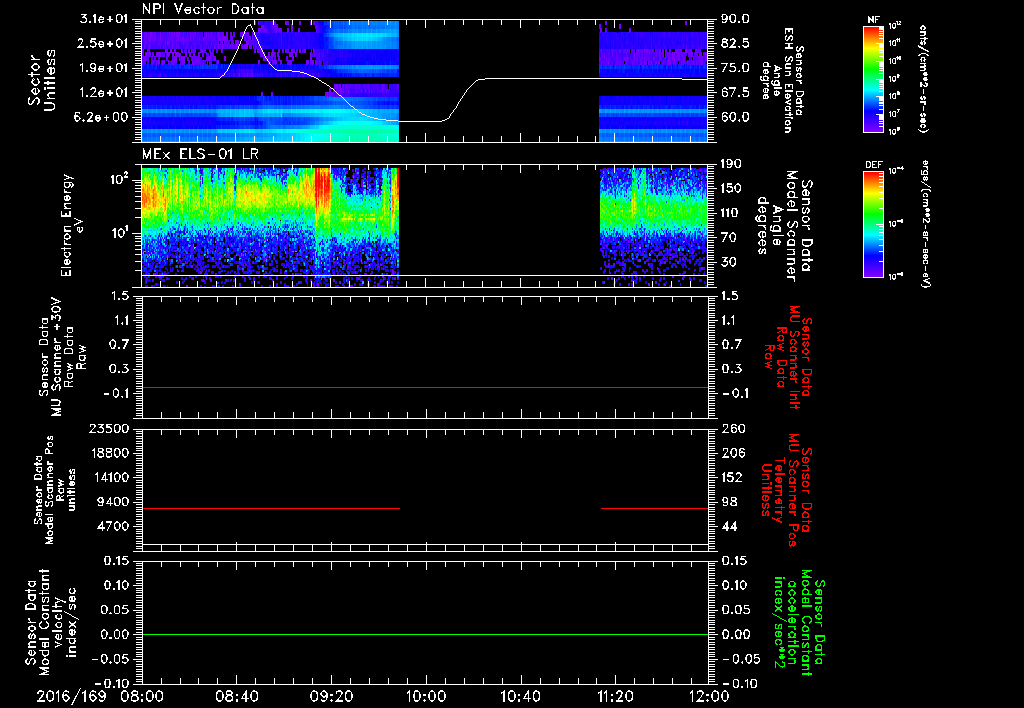This screenshot has width=1024, height=708.
Task: Click the white sun elevation curve peak
Action: click(249, 25)
